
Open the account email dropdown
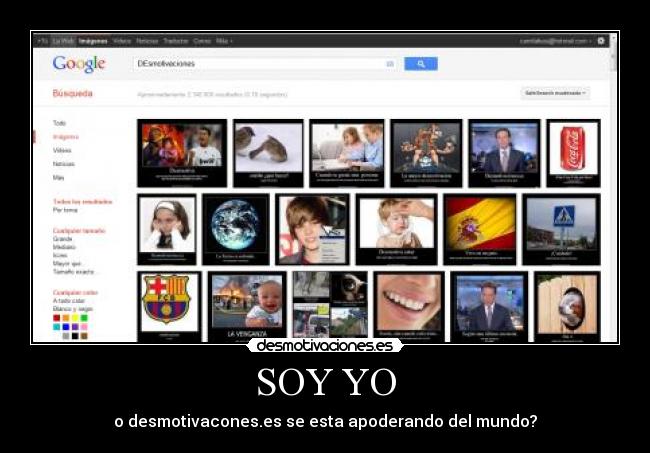click(555, 41)
